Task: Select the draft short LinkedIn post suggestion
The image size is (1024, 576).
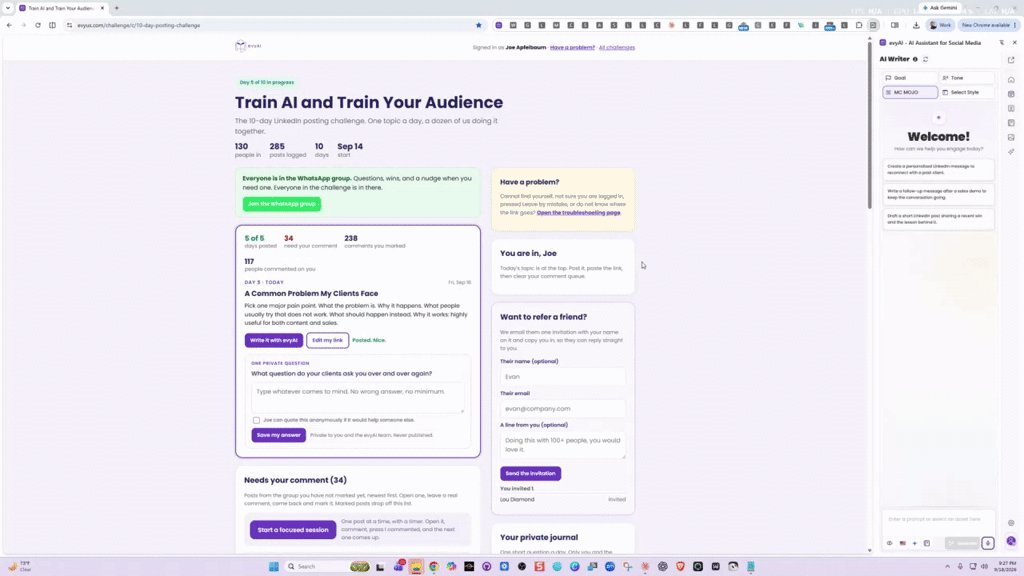Action: click(x=938, y=219)
